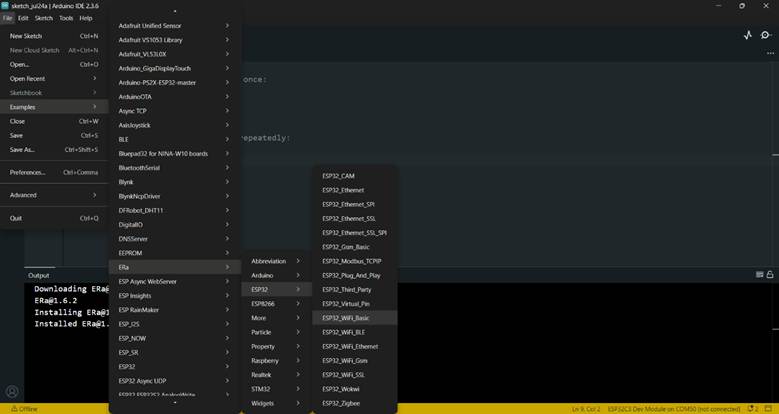Open ESP32_Plug_And_Play example
Viewport: 779px width, 414px height.
click(x=355, y=275)
